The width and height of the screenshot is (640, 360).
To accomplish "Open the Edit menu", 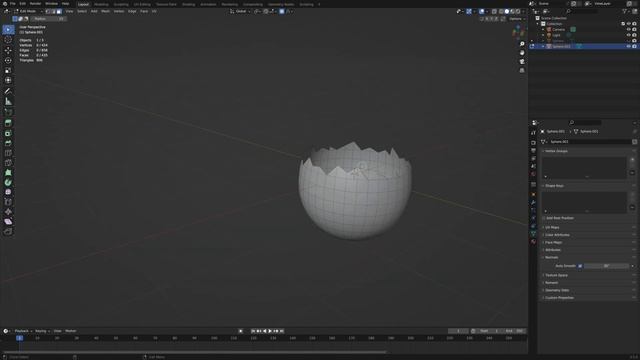I will click(x=22, y=4).
